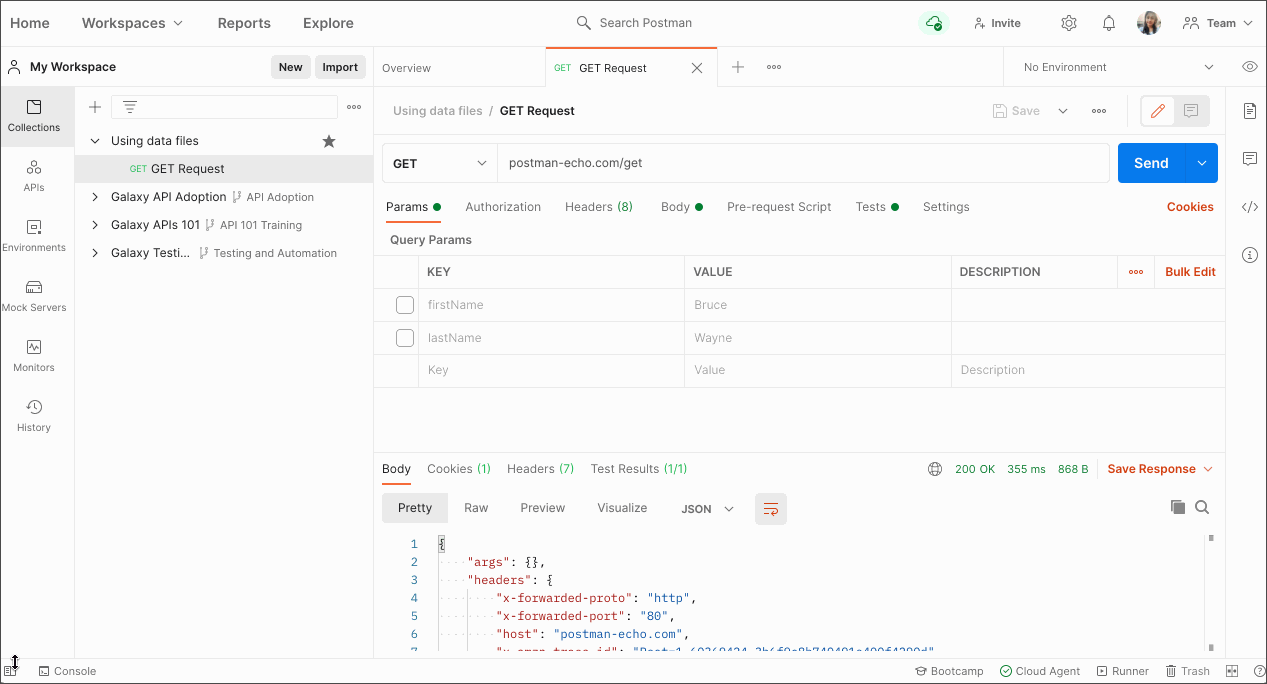Switch to the Tests tab
Image resolution: width=1267 pixels, height=684 pixels.
click(877, 207)
